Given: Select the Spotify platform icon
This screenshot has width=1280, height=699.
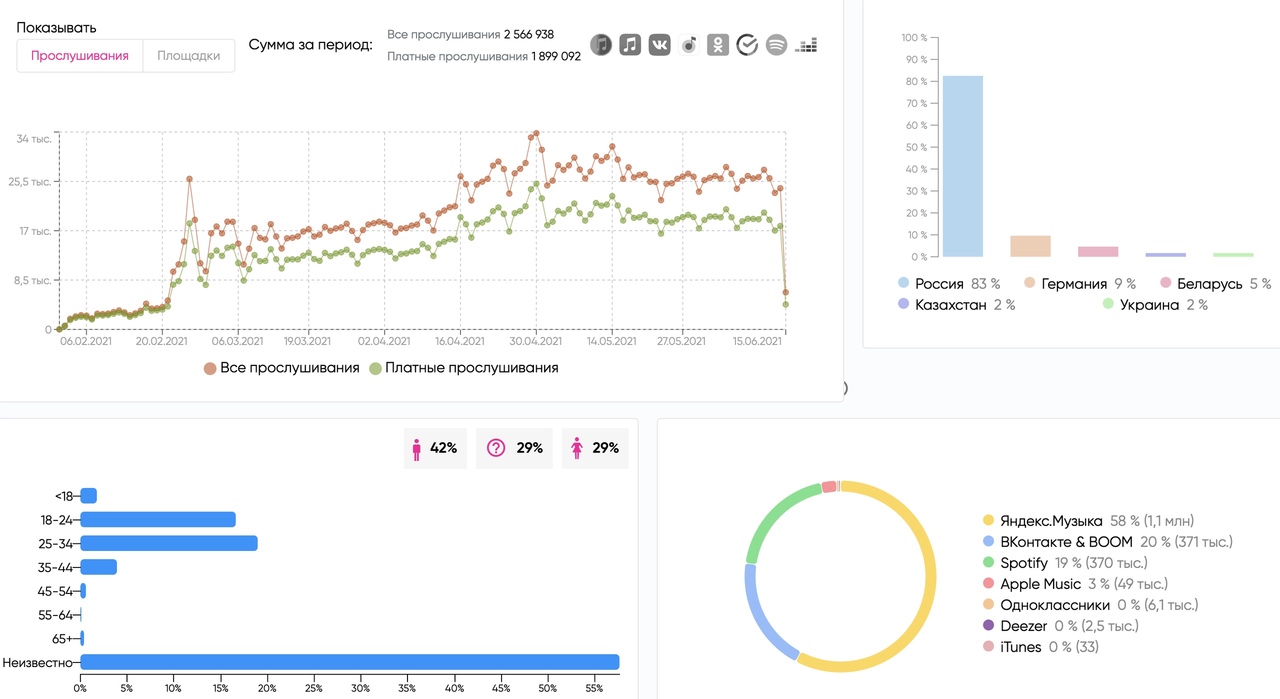Looking at the screenshot, I should (x=776, y=45).
